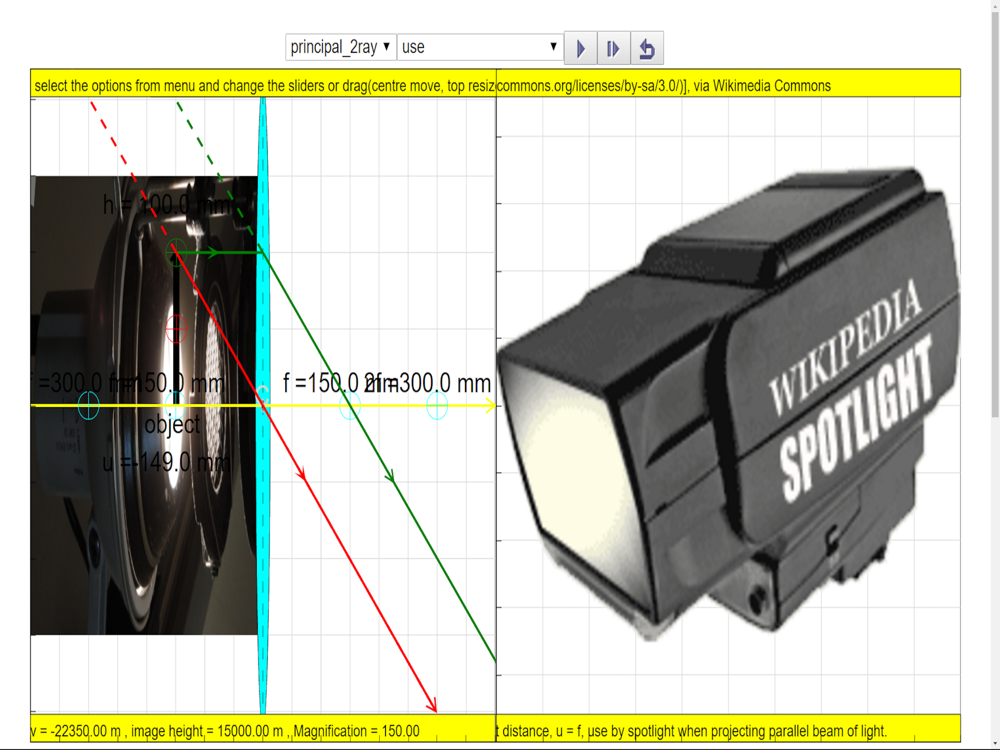Click the 'u = -149.0 mm' object distance label

pos(166,463)
